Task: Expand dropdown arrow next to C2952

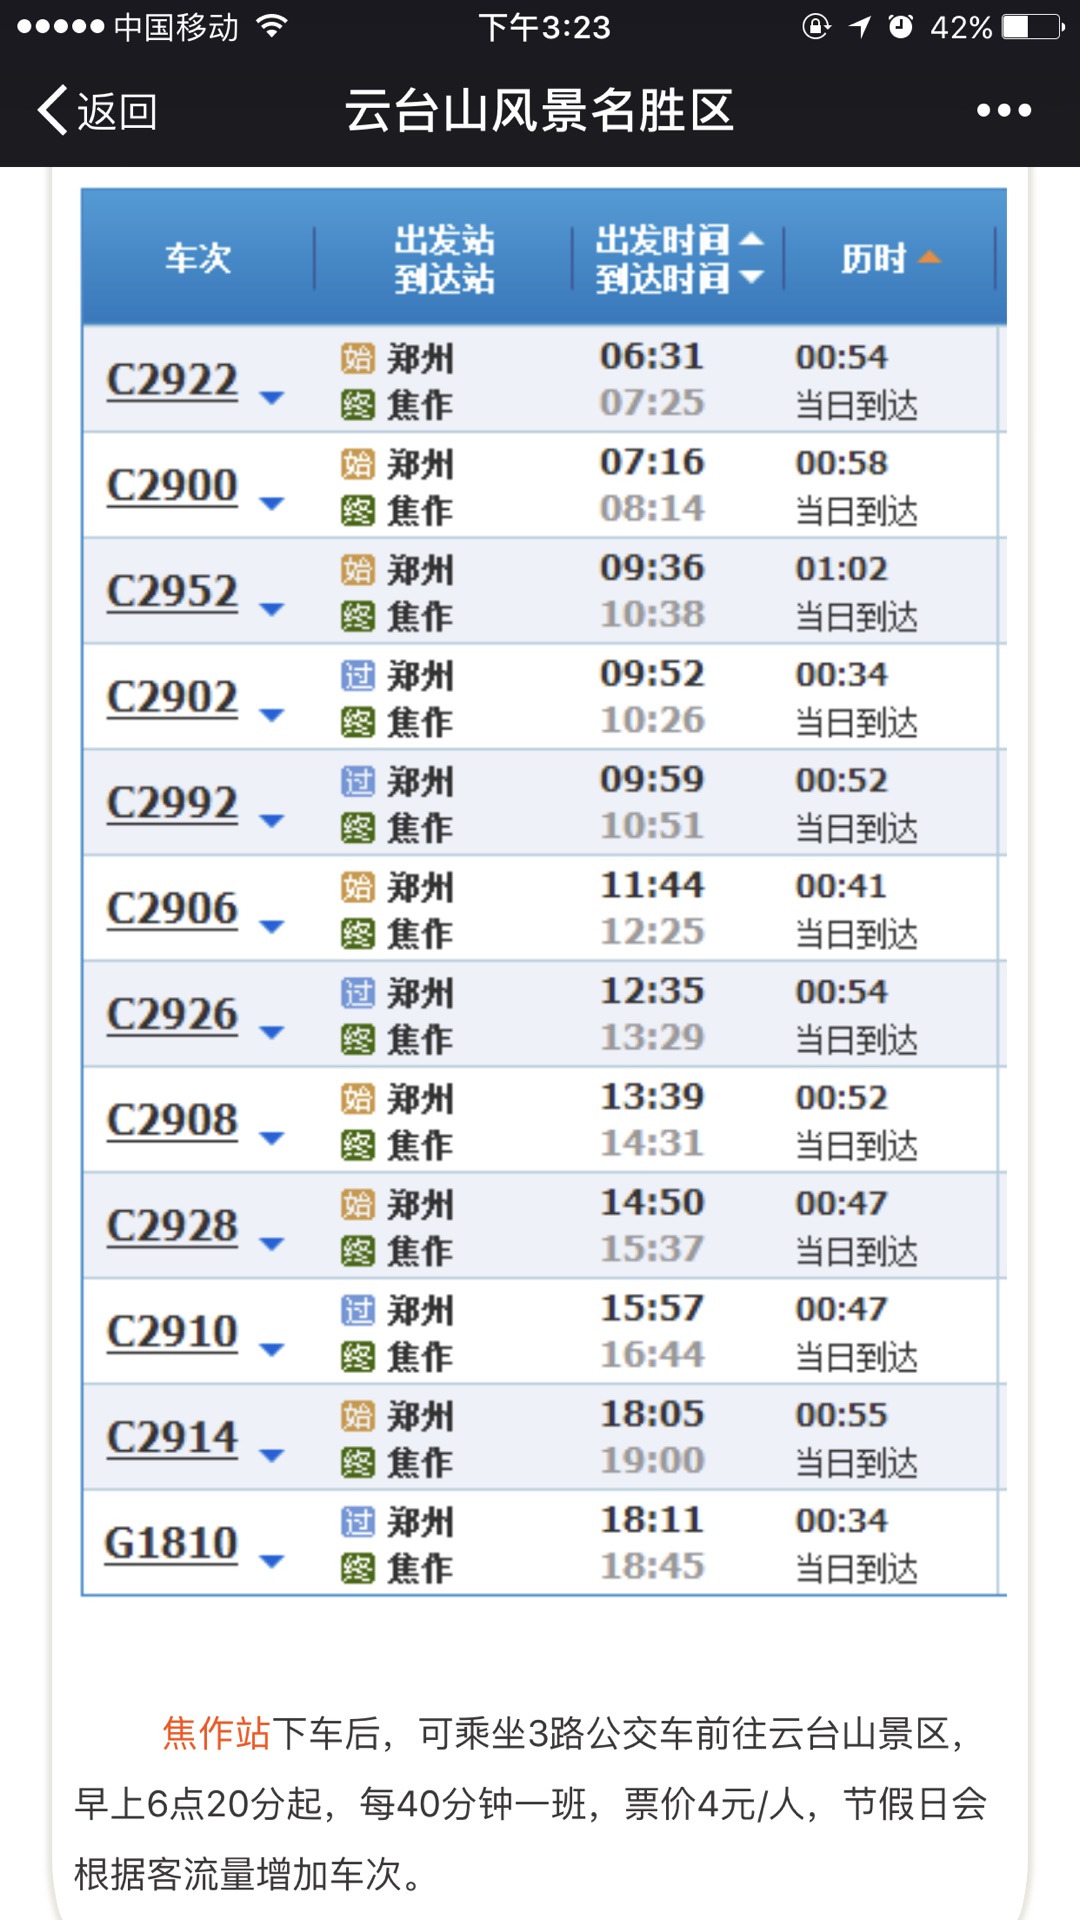Action: pos(271,609)
